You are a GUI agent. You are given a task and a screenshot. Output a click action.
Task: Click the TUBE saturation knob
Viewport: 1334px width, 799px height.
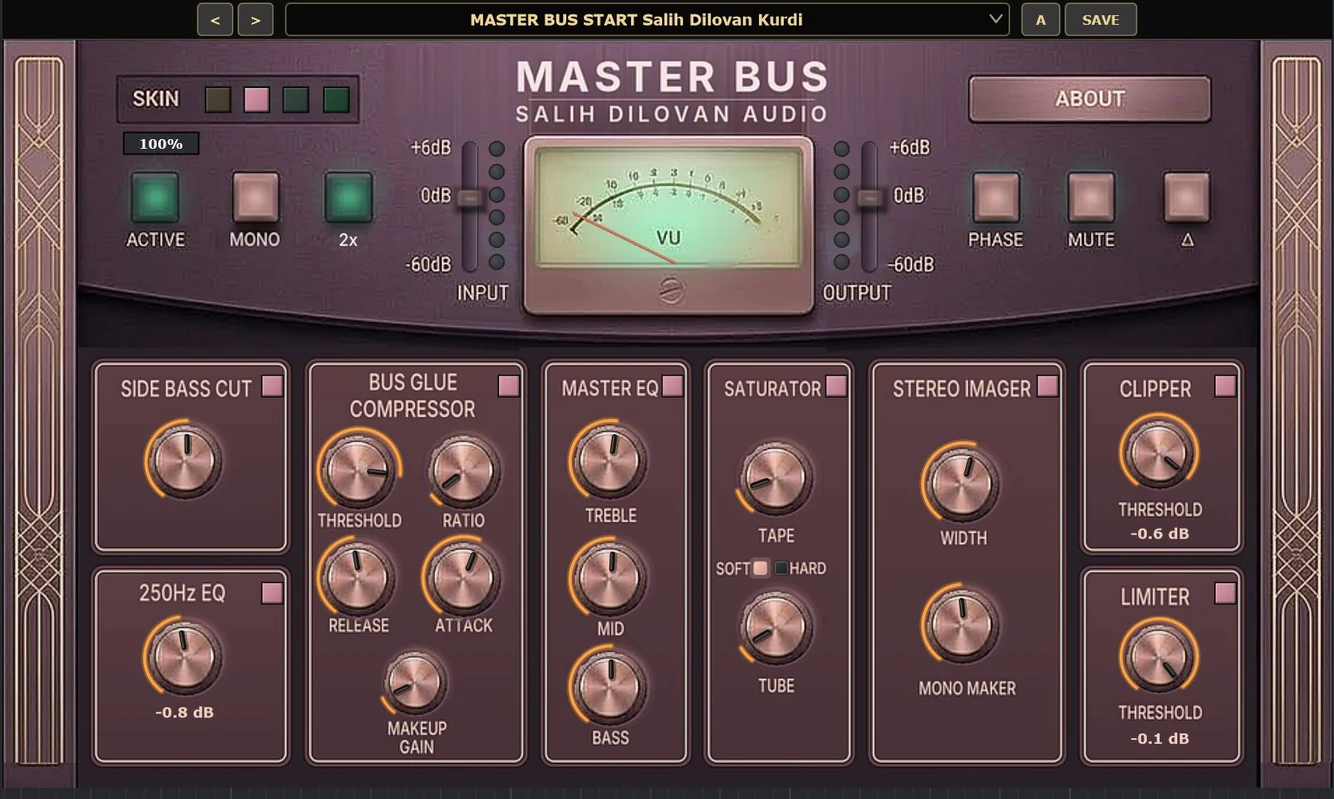coord(775,628)
